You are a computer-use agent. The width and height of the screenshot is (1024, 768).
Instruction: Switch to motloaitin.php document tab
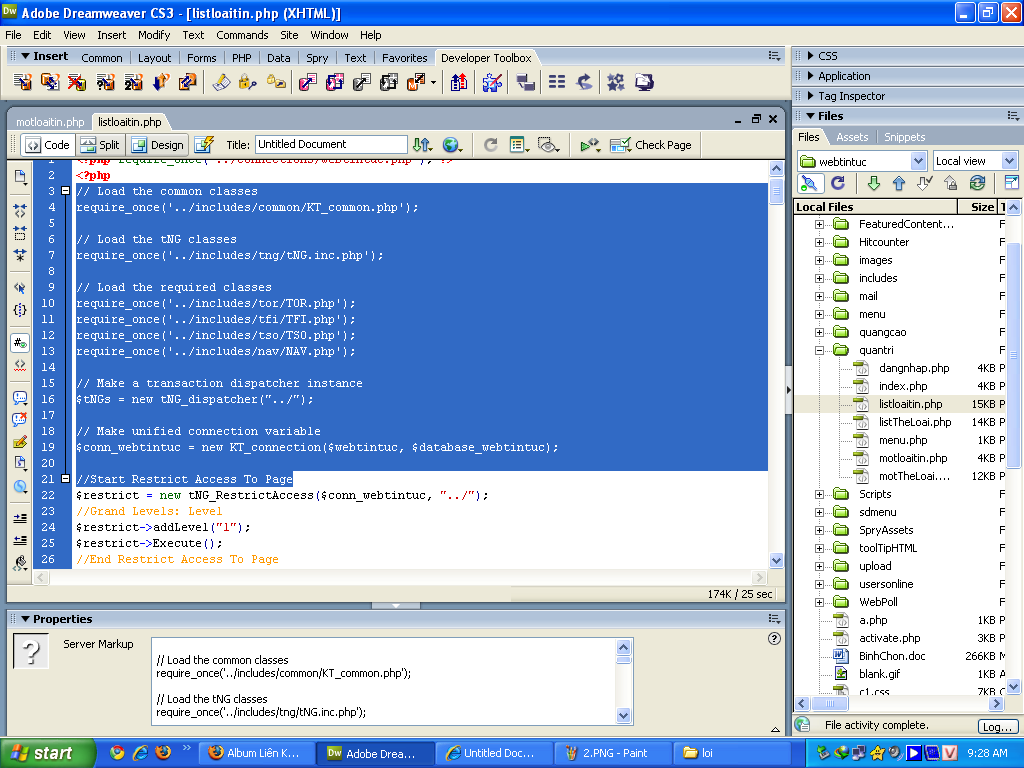point(50,122)
